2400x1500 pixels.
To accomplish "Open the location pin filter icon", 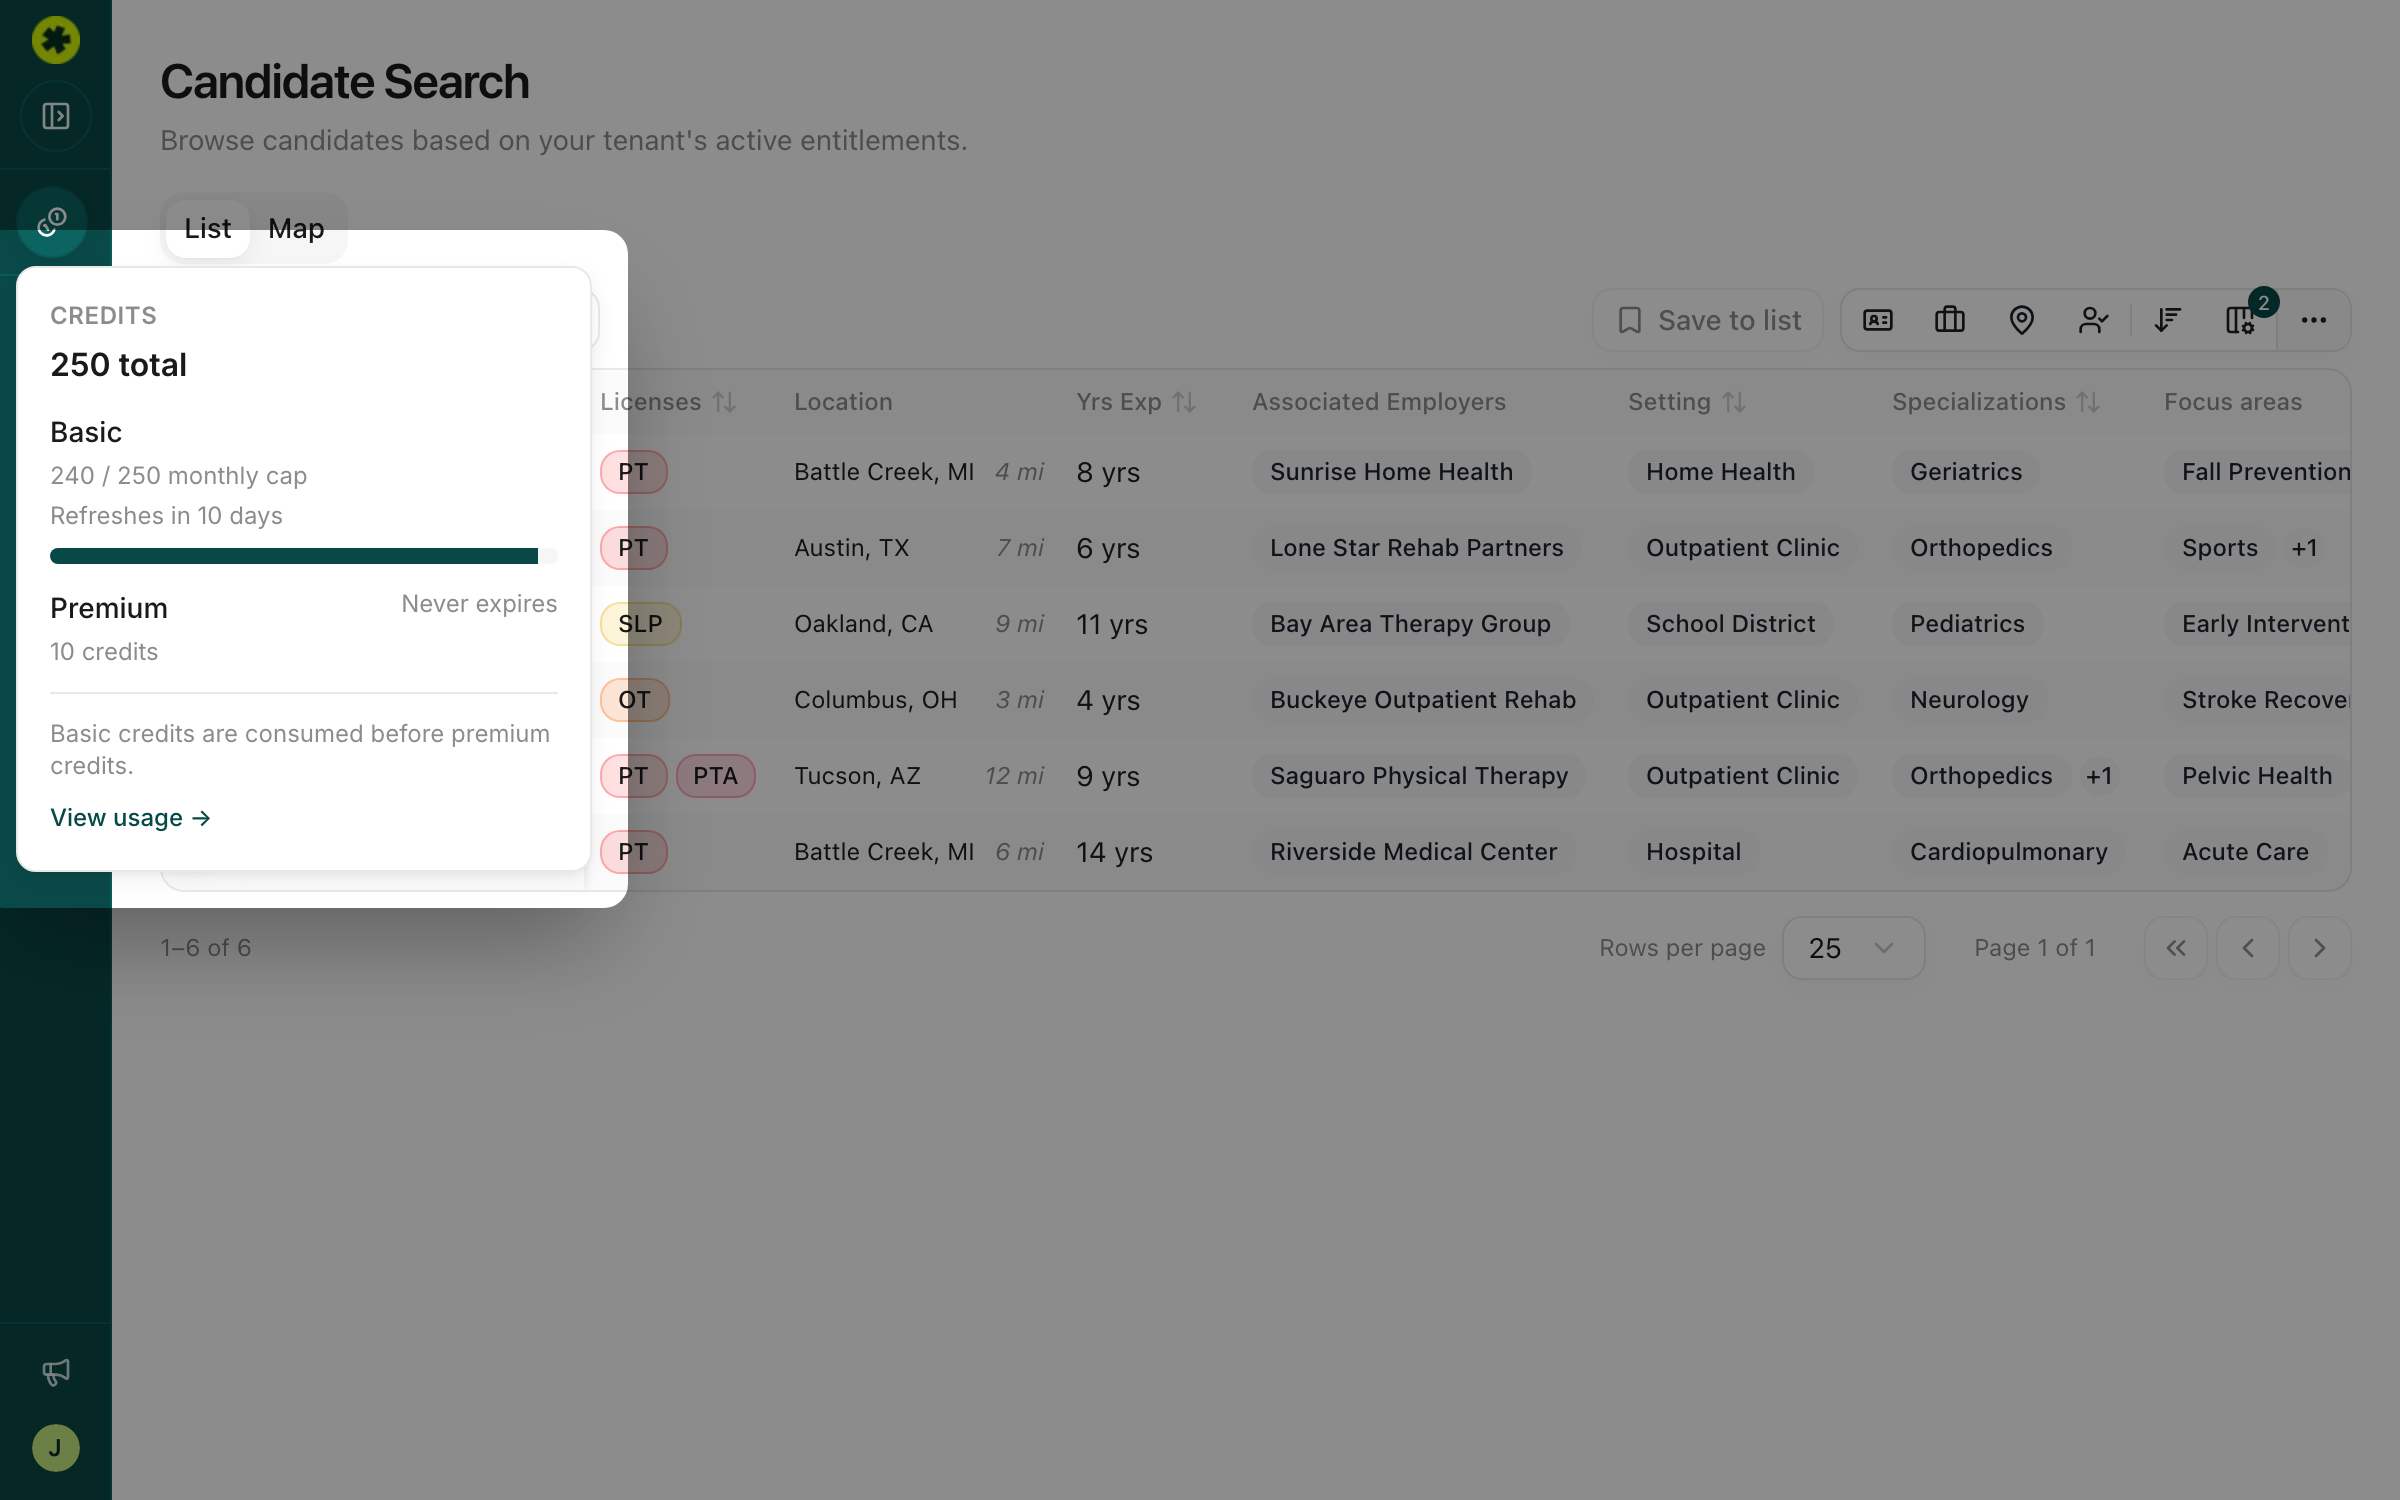I will point(2022,320).
